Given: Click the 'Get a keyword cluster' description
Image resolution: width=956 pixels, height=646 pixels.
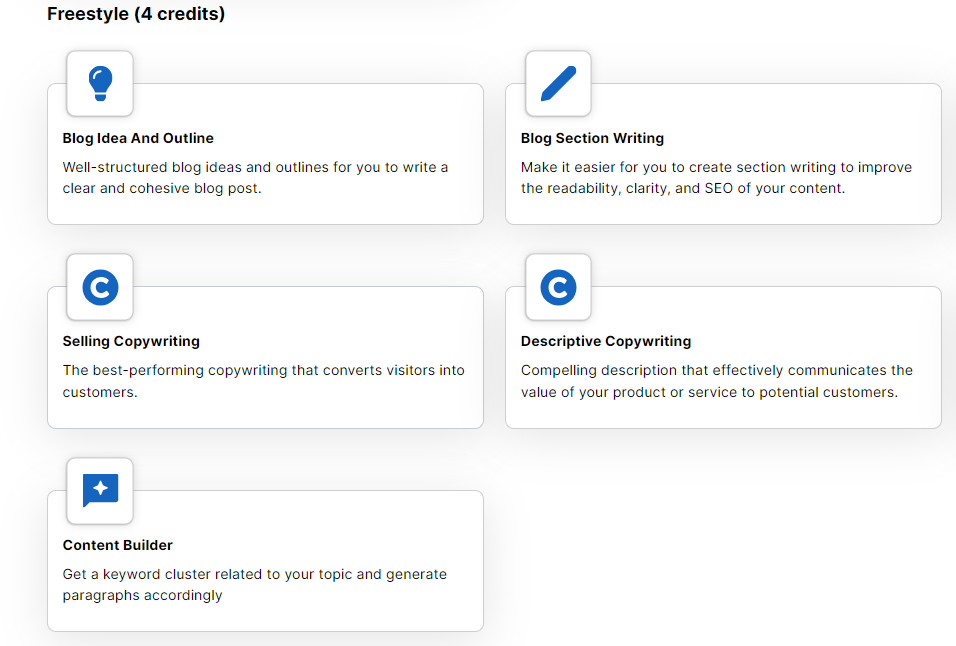Looking at the screenshot, I should (x=254, y=584).
